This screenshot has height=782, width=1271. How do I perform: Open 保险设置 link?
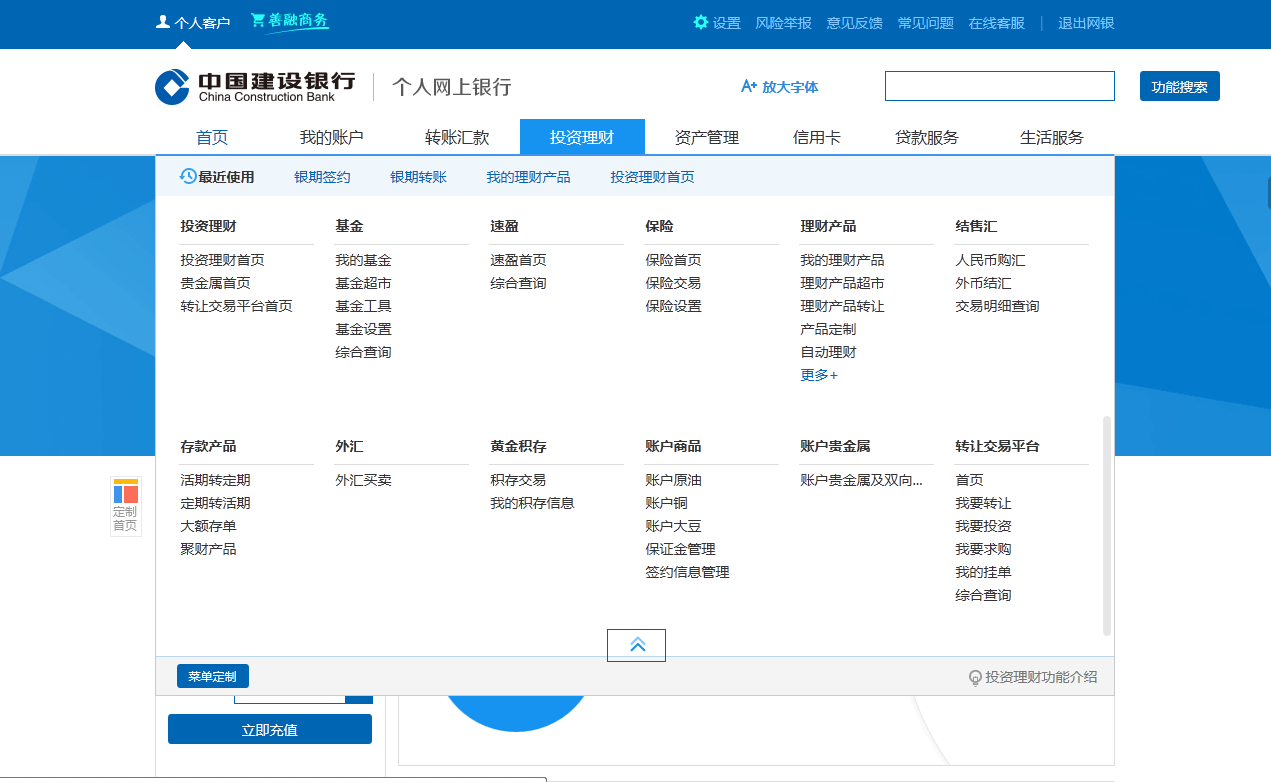(673, 306)
